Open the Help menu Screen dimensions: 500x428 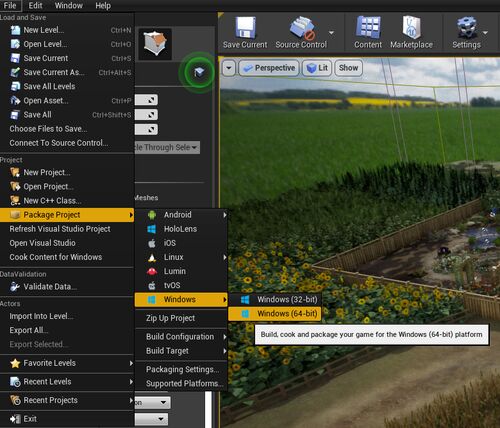pyautogui.click(x=103, y=6)
